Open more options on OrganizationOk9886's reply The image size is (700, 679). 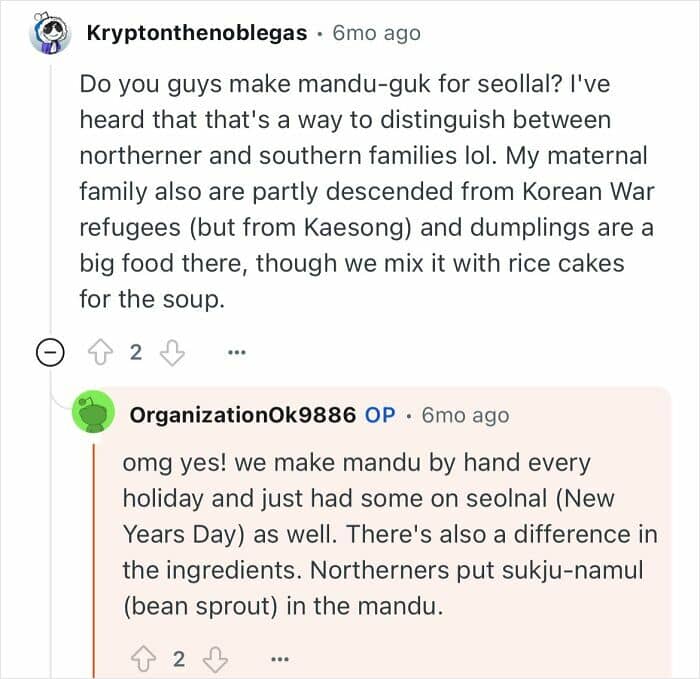click(x=280, y=659)
